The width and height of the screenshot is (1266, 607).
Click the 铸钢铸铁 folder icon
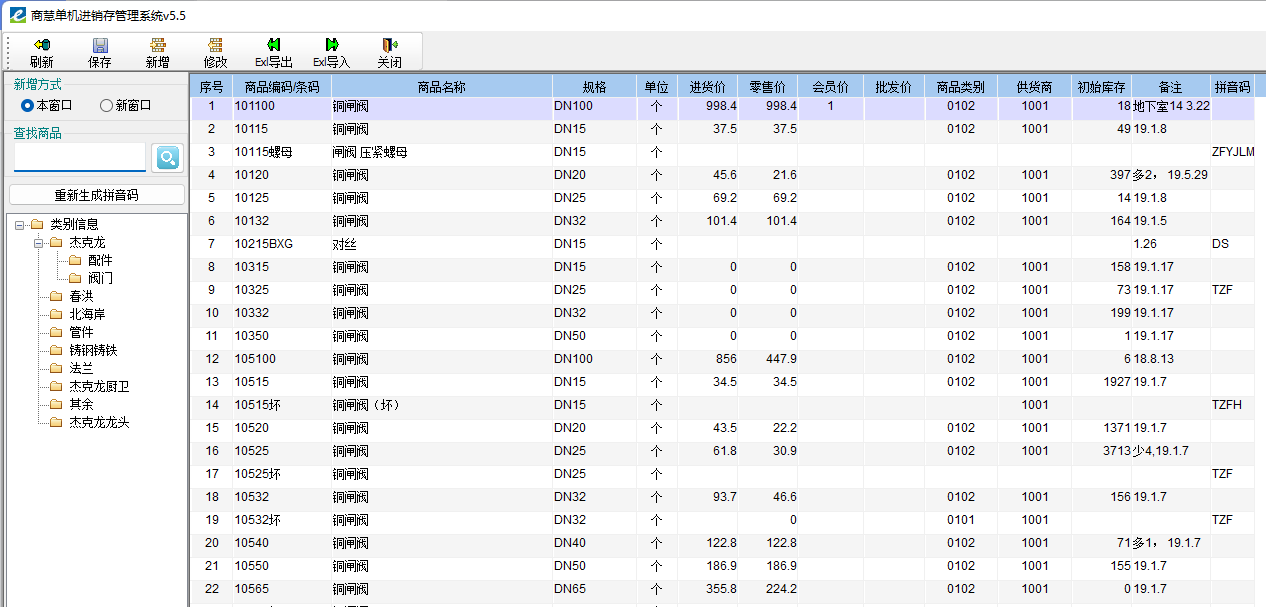[x=56, y=350]
